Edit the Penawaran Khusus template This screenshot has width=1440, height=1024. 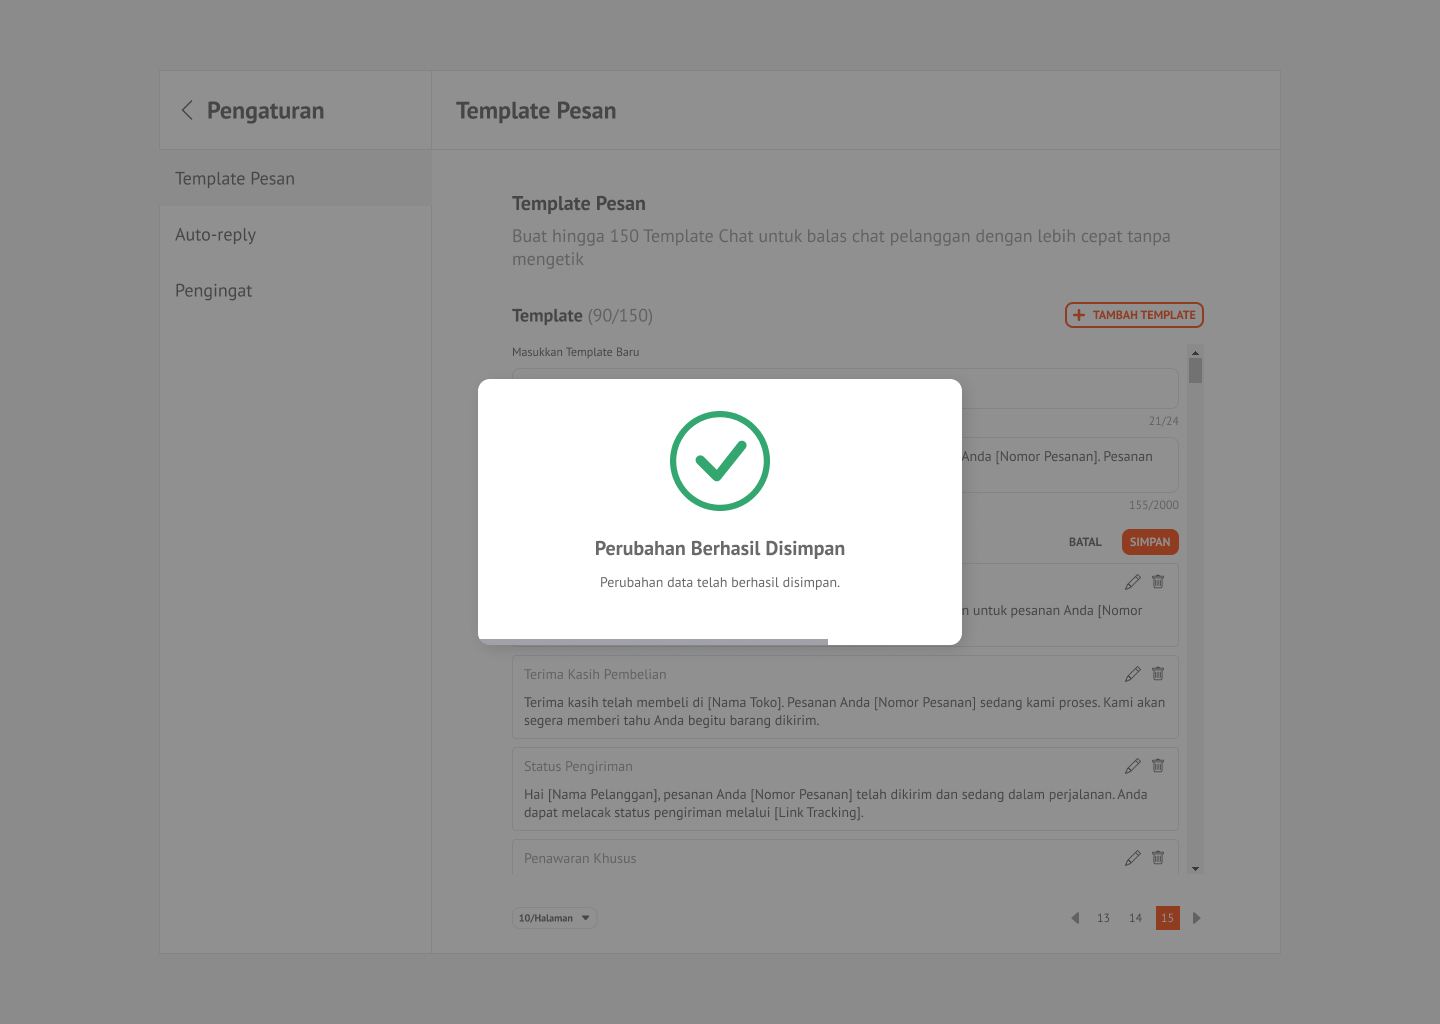pos(1132,858)
